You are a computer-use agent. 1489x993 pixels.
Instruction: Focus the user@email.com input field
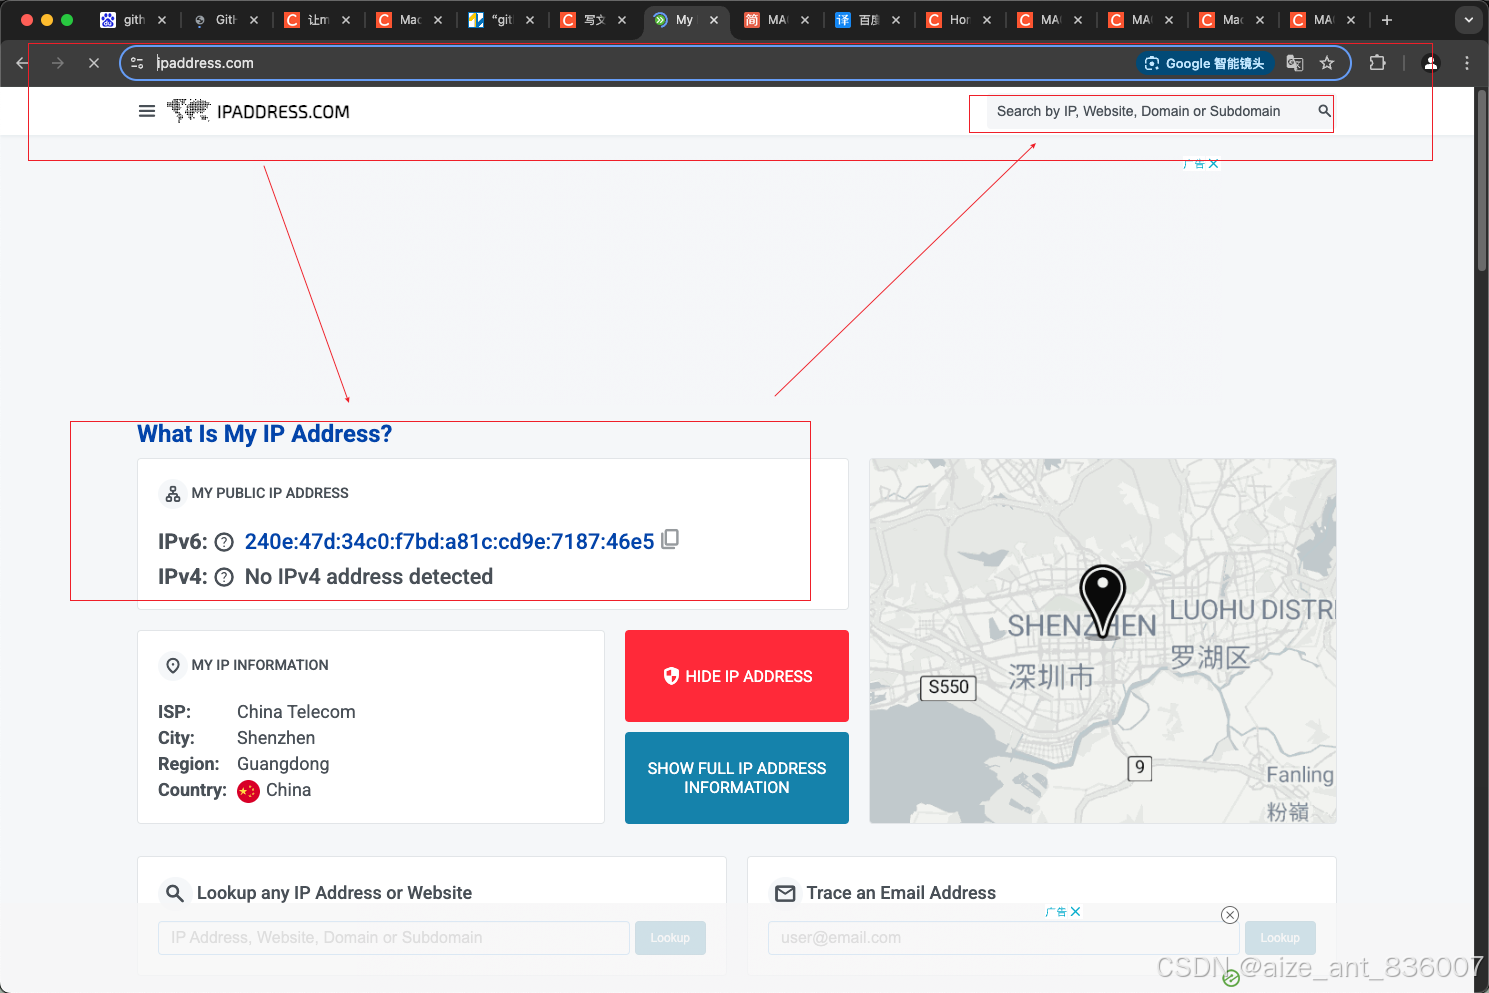1004,938
